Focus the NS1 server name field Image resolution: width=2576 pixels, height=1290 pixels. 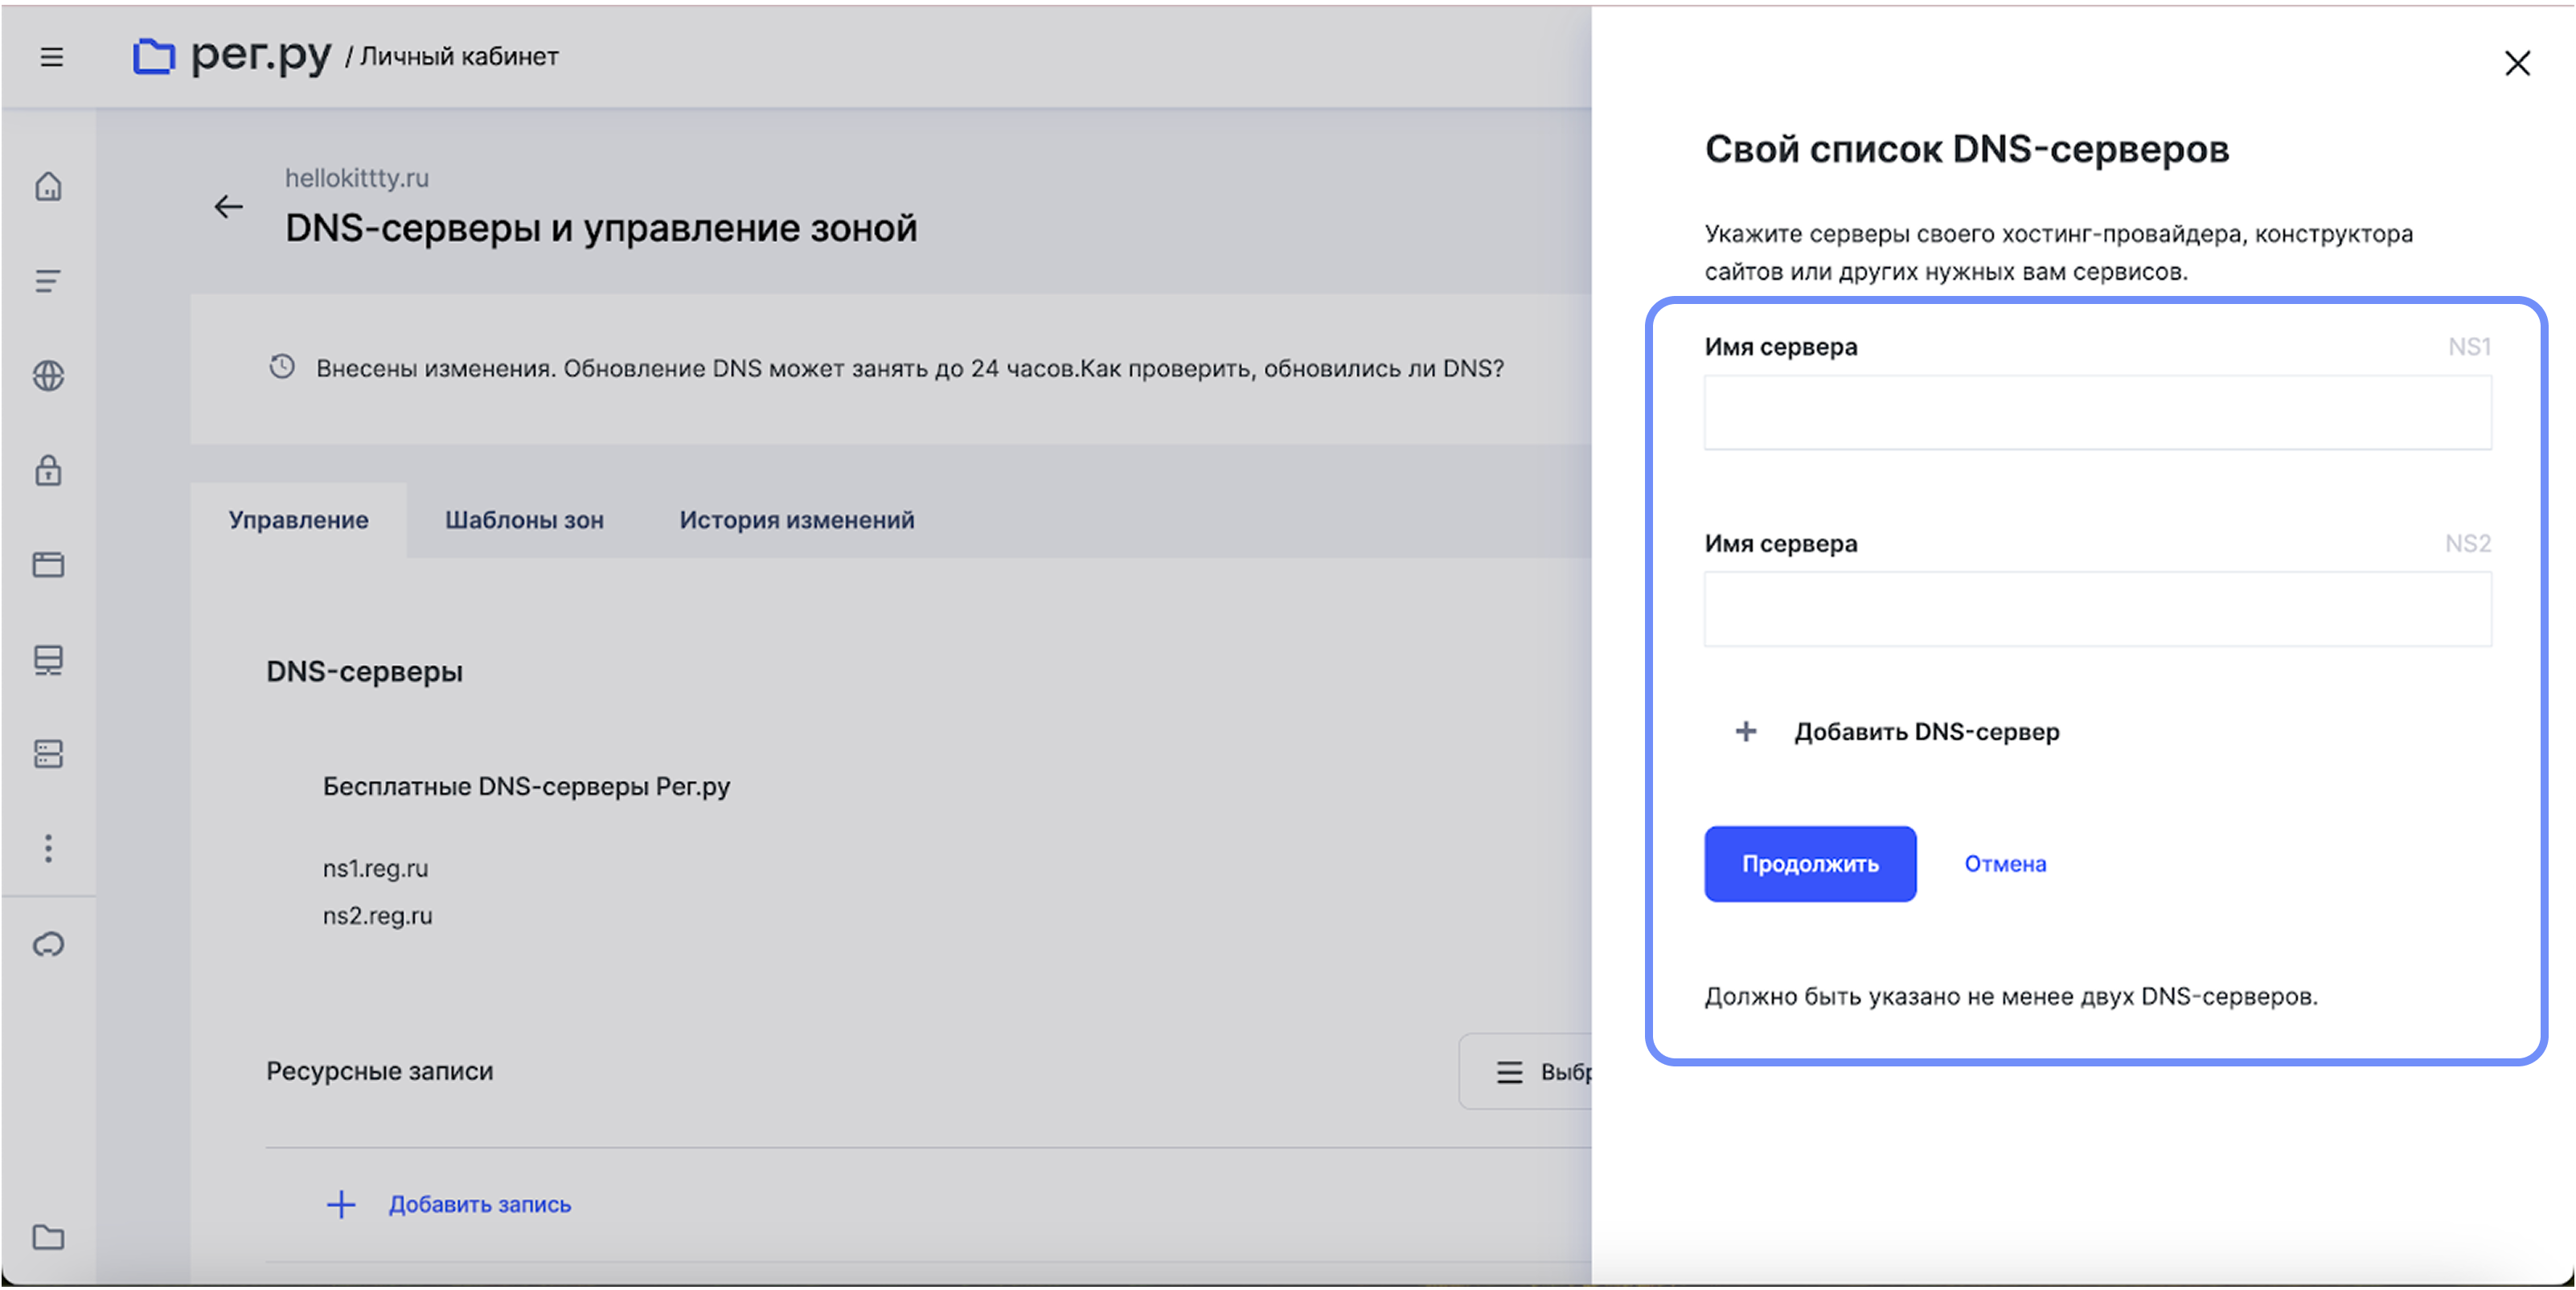(2098, 412)
